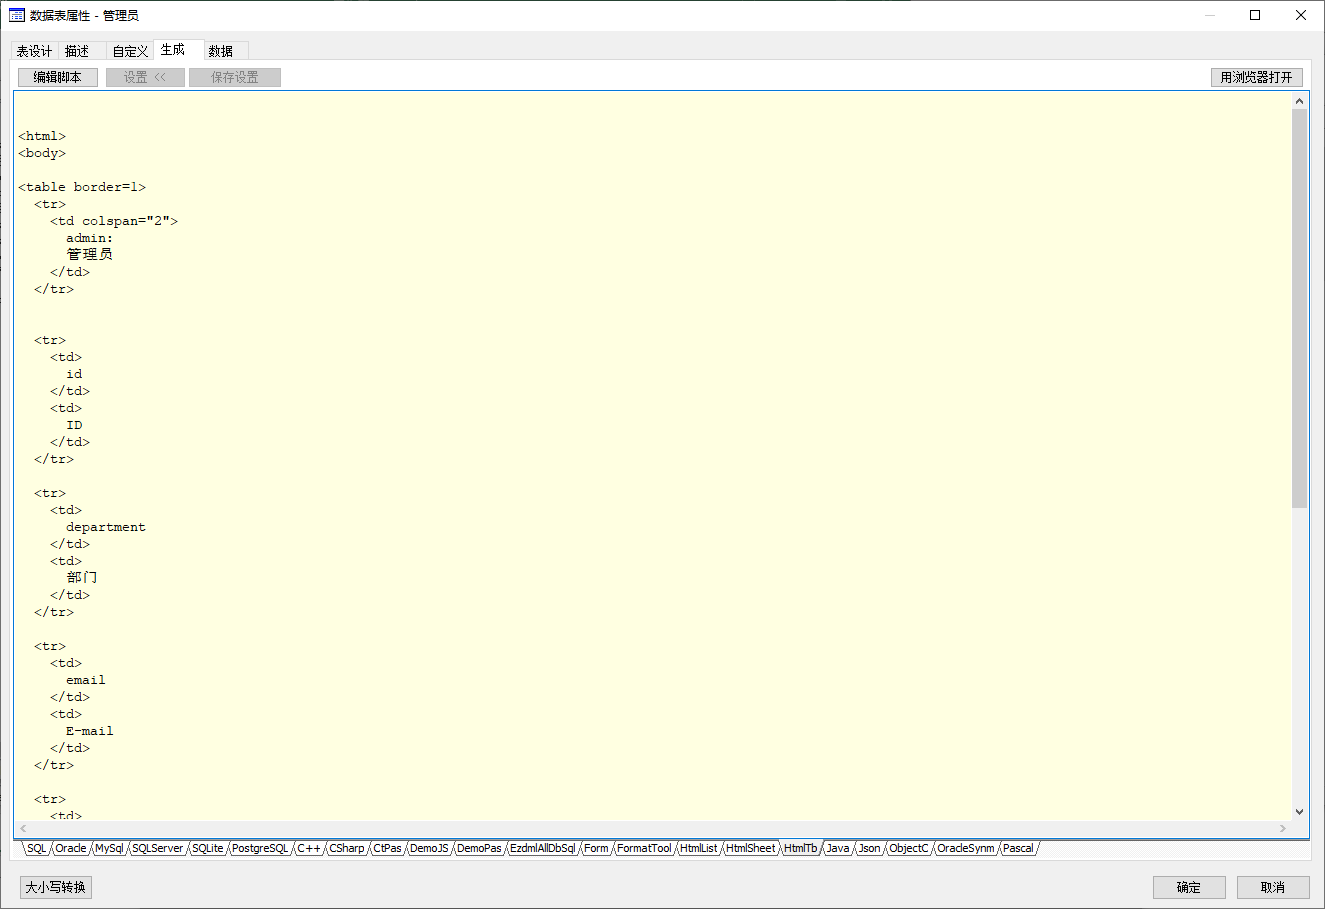Click the <td colspan="2"> code line
The height and width of the screenshot is (909, 1325).
114,221
